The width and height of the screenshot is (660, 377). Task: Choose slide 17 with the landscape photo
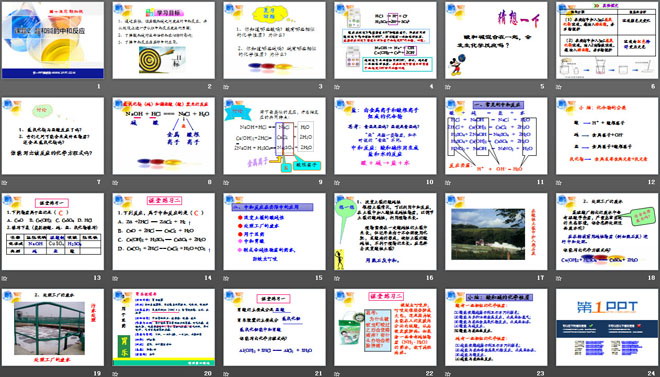click(496, 231)
